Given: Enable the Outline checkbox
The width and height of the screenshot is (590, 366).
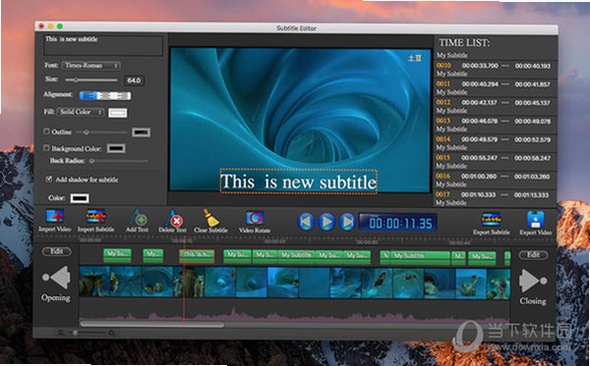Looking at the screenshot, I should 47,132.
